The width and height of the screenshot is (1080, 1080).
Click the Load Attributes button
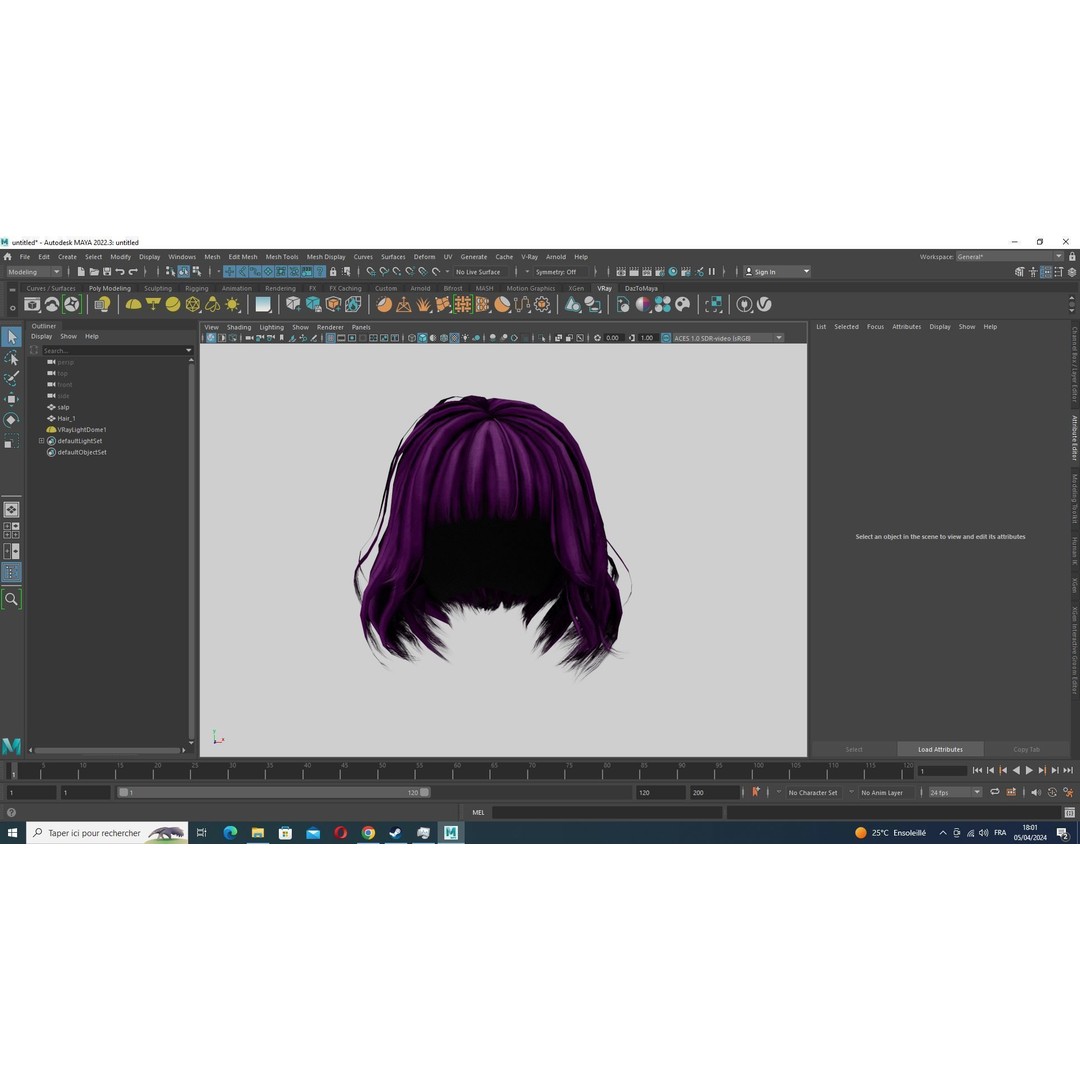click(x=940, y=749)
